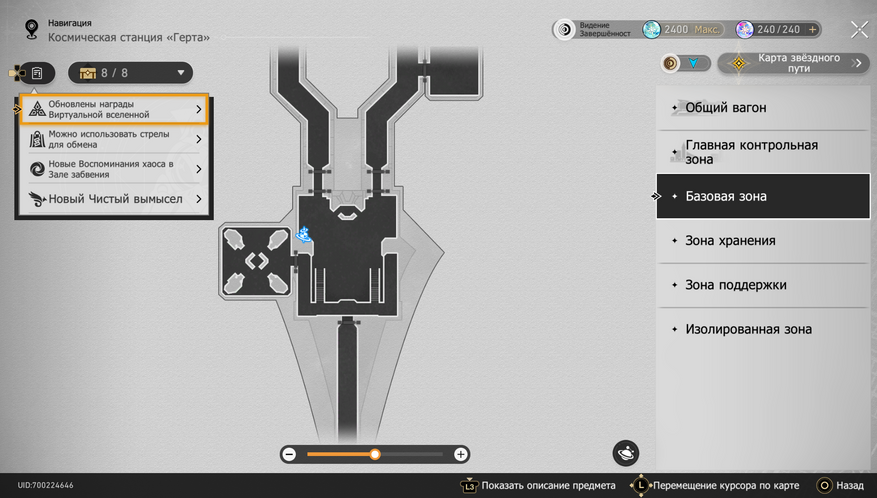Close the map with X icon

[x=859, y=30]
